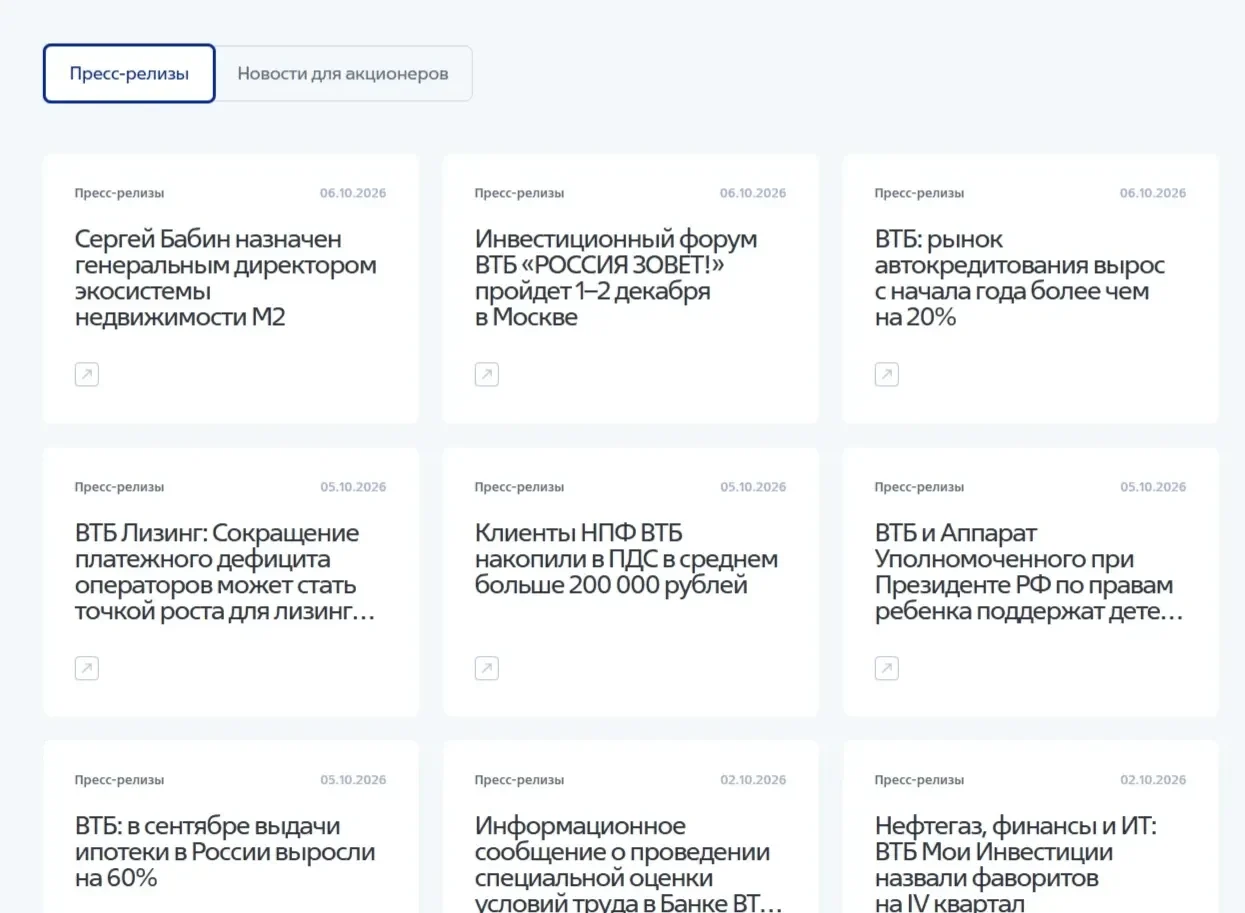This screenshot has height=913, width=1245.
Task: Switch to Новости для акционеров tab
Action: [x=343, y=73]
